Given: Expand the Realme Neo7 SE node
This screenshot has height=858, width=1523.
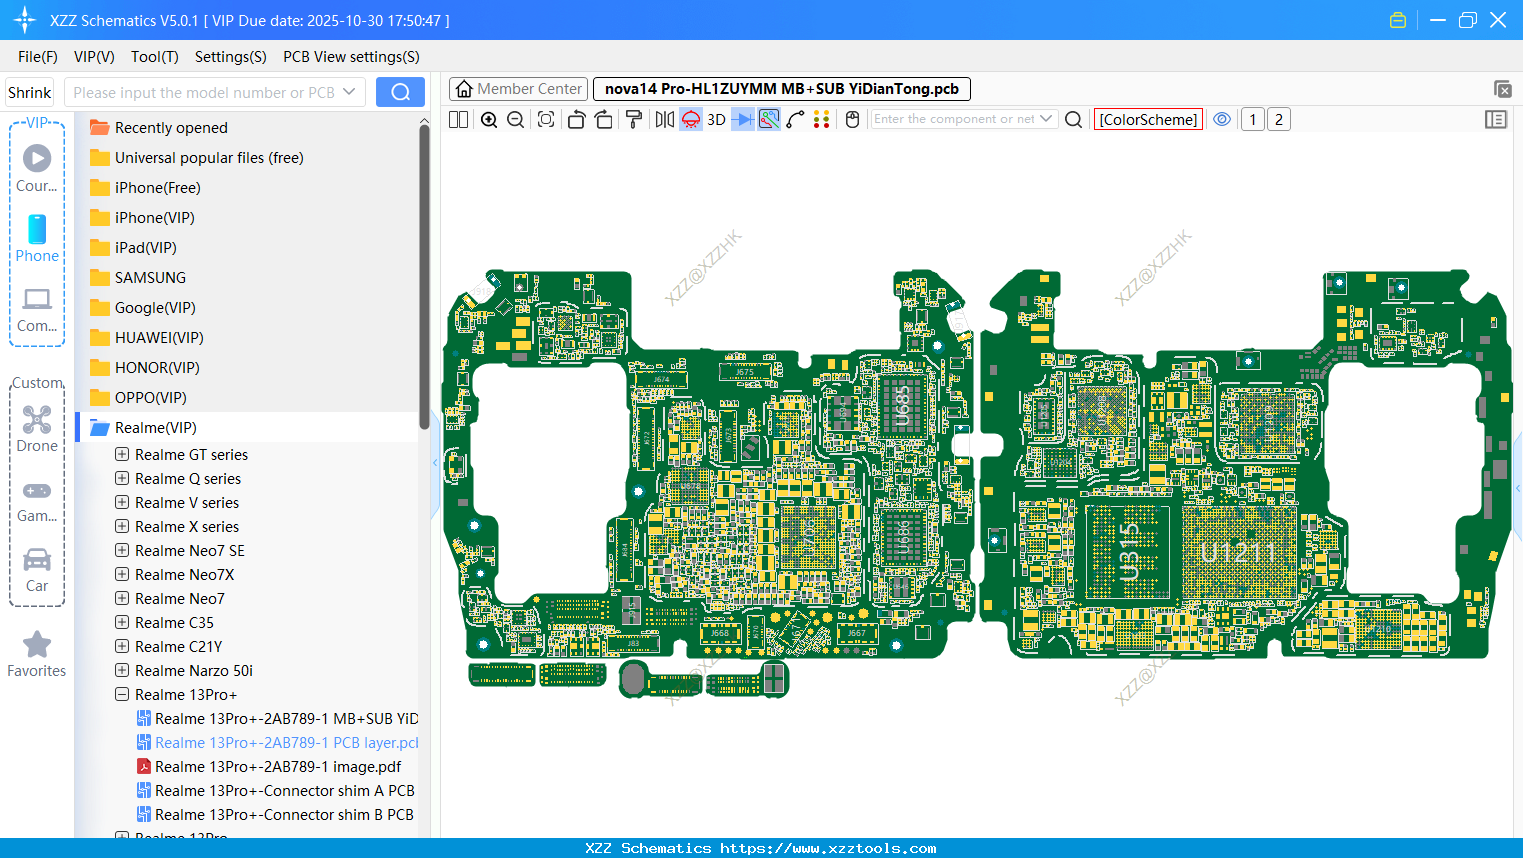Looking at the screenshot, I should (x=122, y=550).
